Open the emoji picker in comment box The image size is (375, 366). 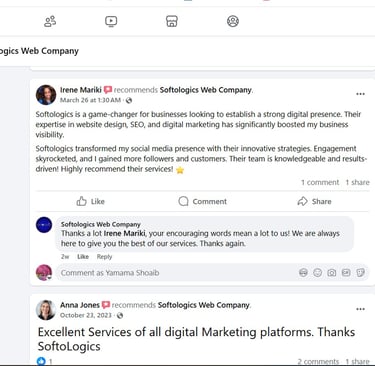click(x=318, y=273)
